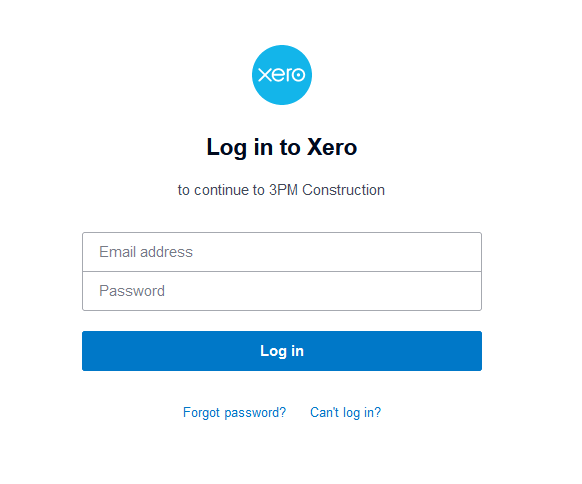Click the Log in to Xero heading
Viewport: 582px width, 484px height.
[x=282, y=147]
